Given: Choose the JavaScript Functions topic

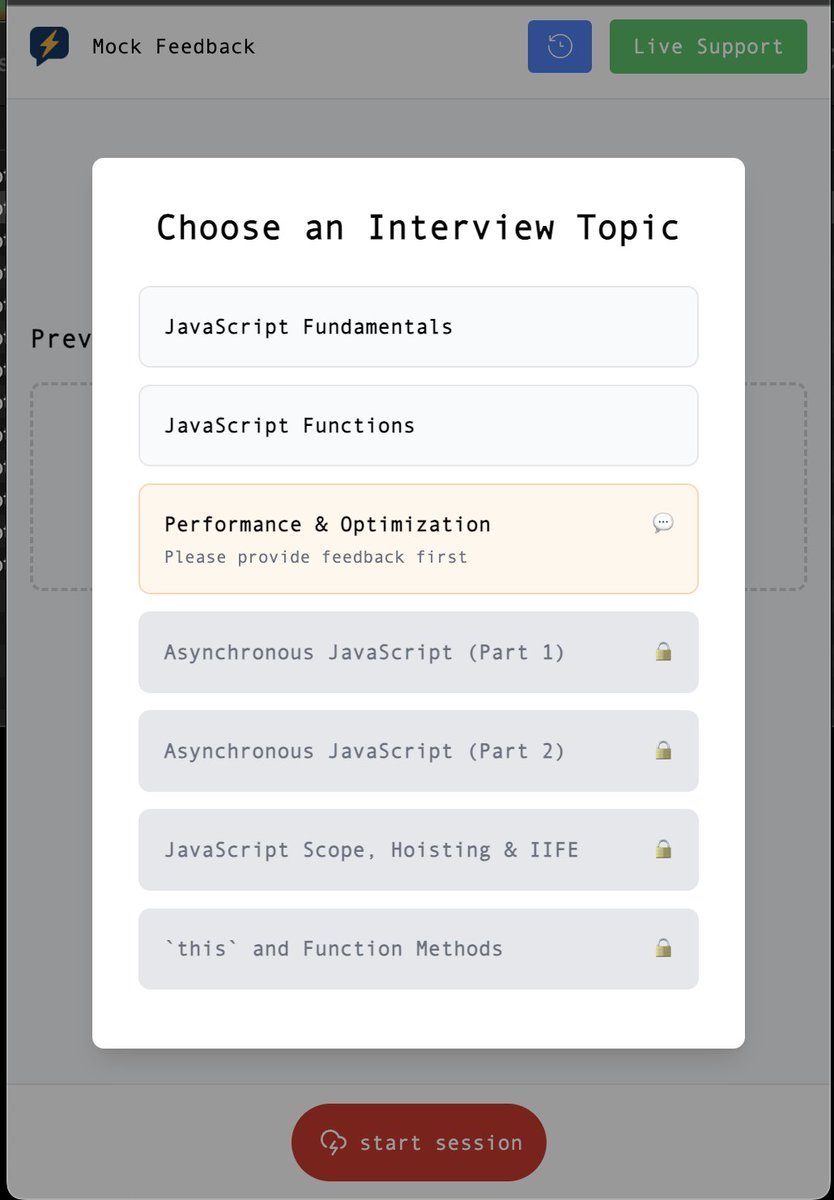Looking at the screenshot, I should (x=418, y=426).
